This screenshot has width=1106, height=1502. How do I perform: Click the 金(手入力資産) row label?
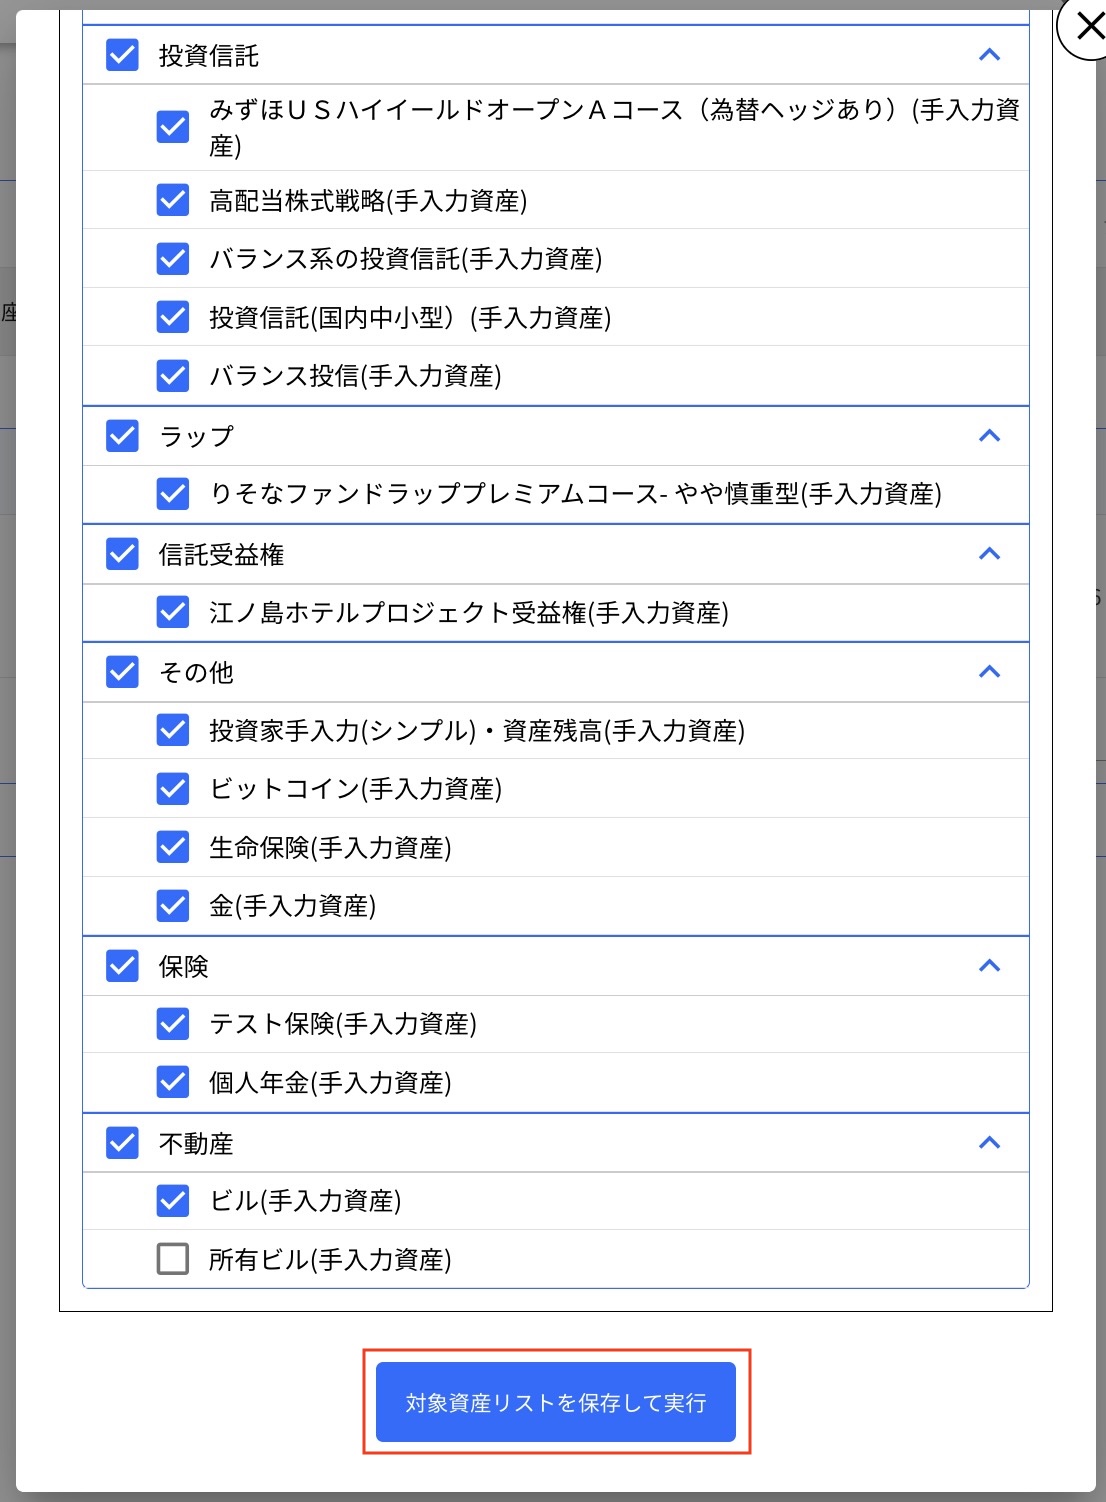(291, 906)
